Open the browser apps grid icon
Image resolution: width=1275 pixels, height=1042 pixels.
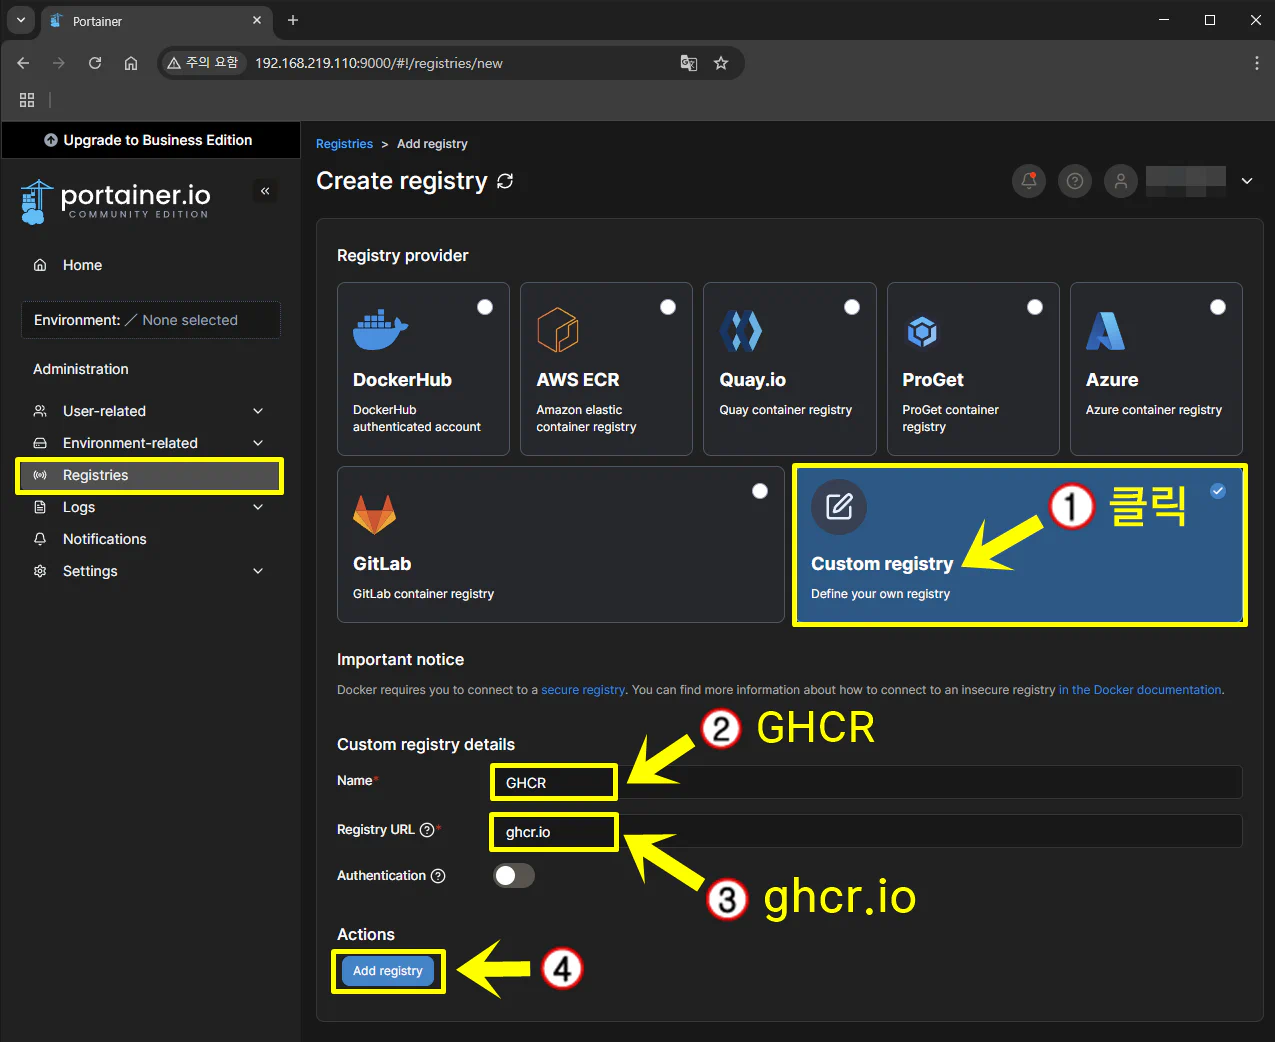[27, 100]
